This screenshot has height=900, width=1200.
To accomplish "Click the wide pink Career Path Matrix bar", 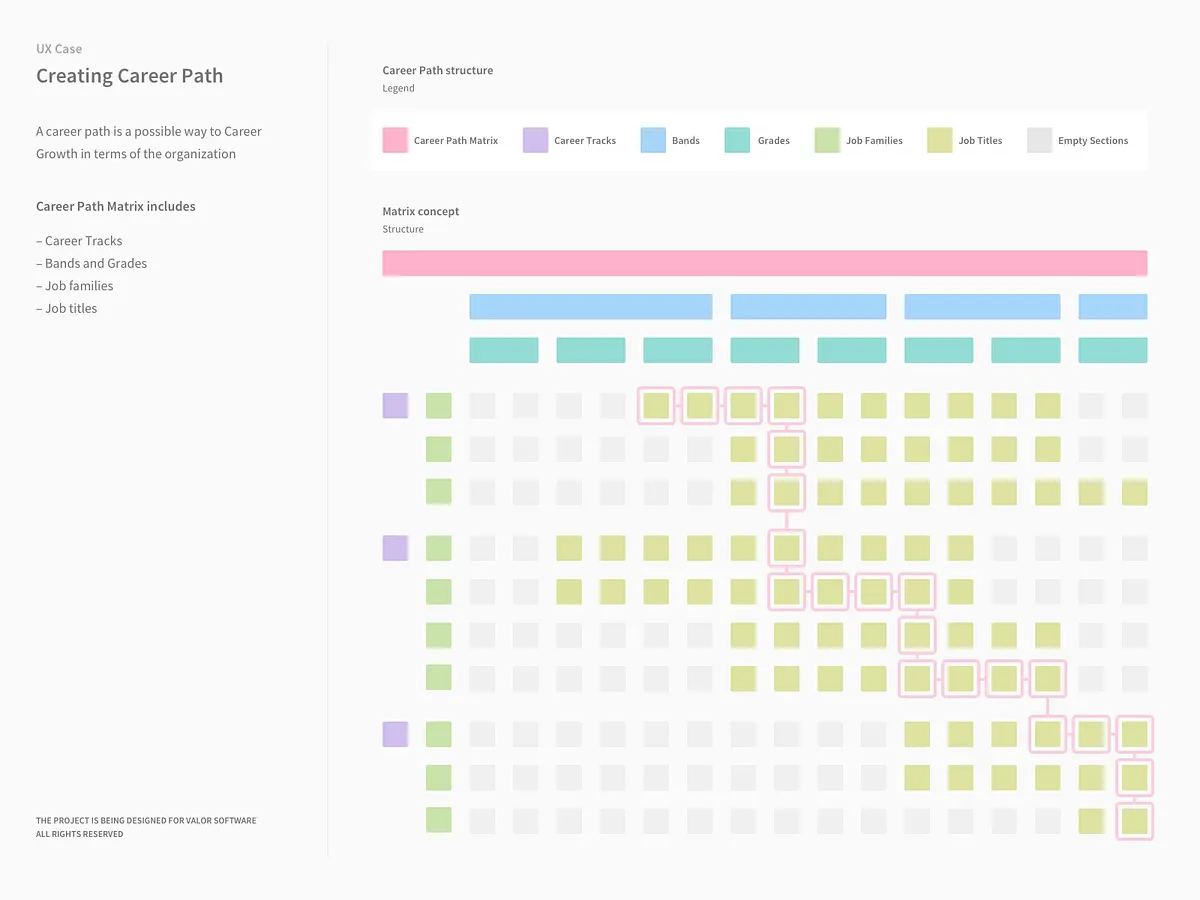I will pos(765,263).
